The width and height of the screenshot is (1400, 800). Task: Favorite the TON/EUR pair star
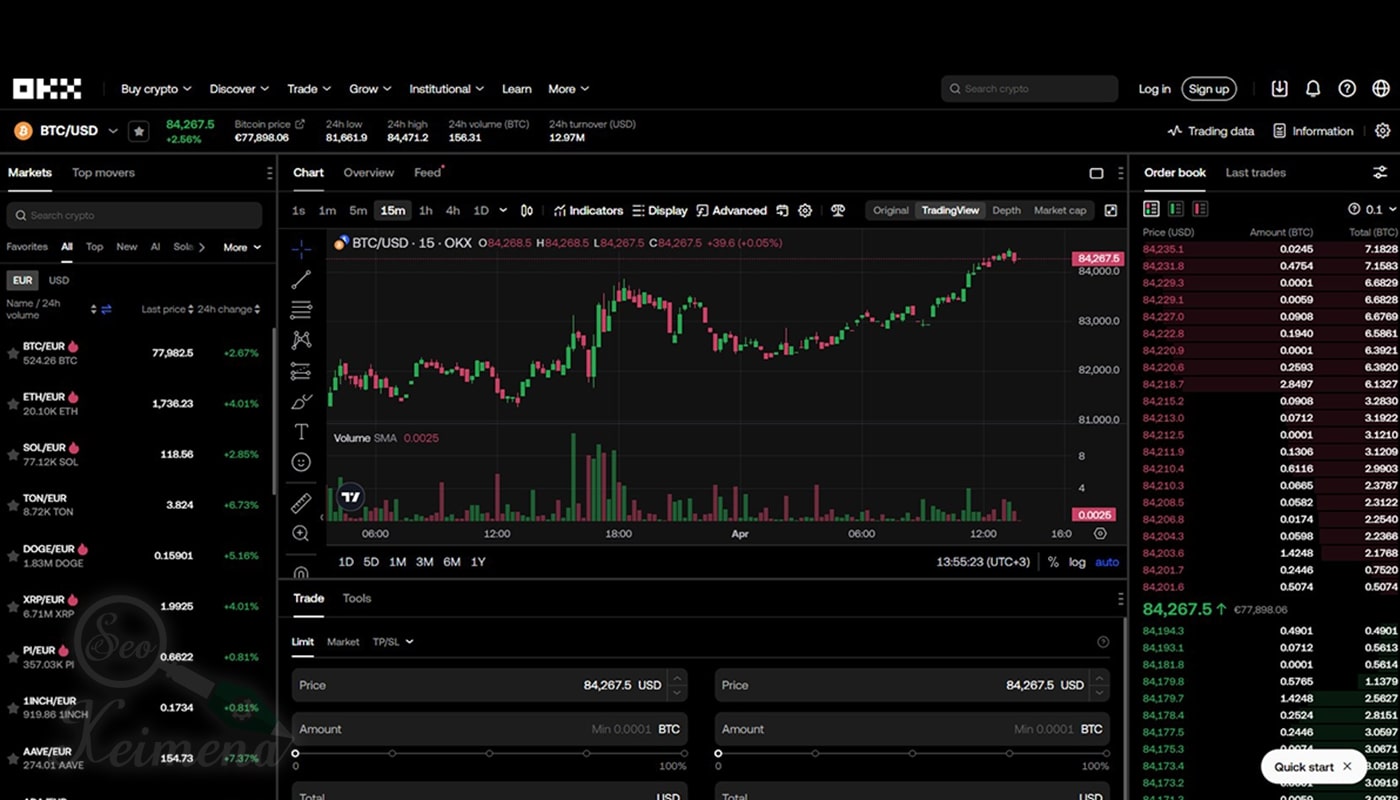point(13,505)
